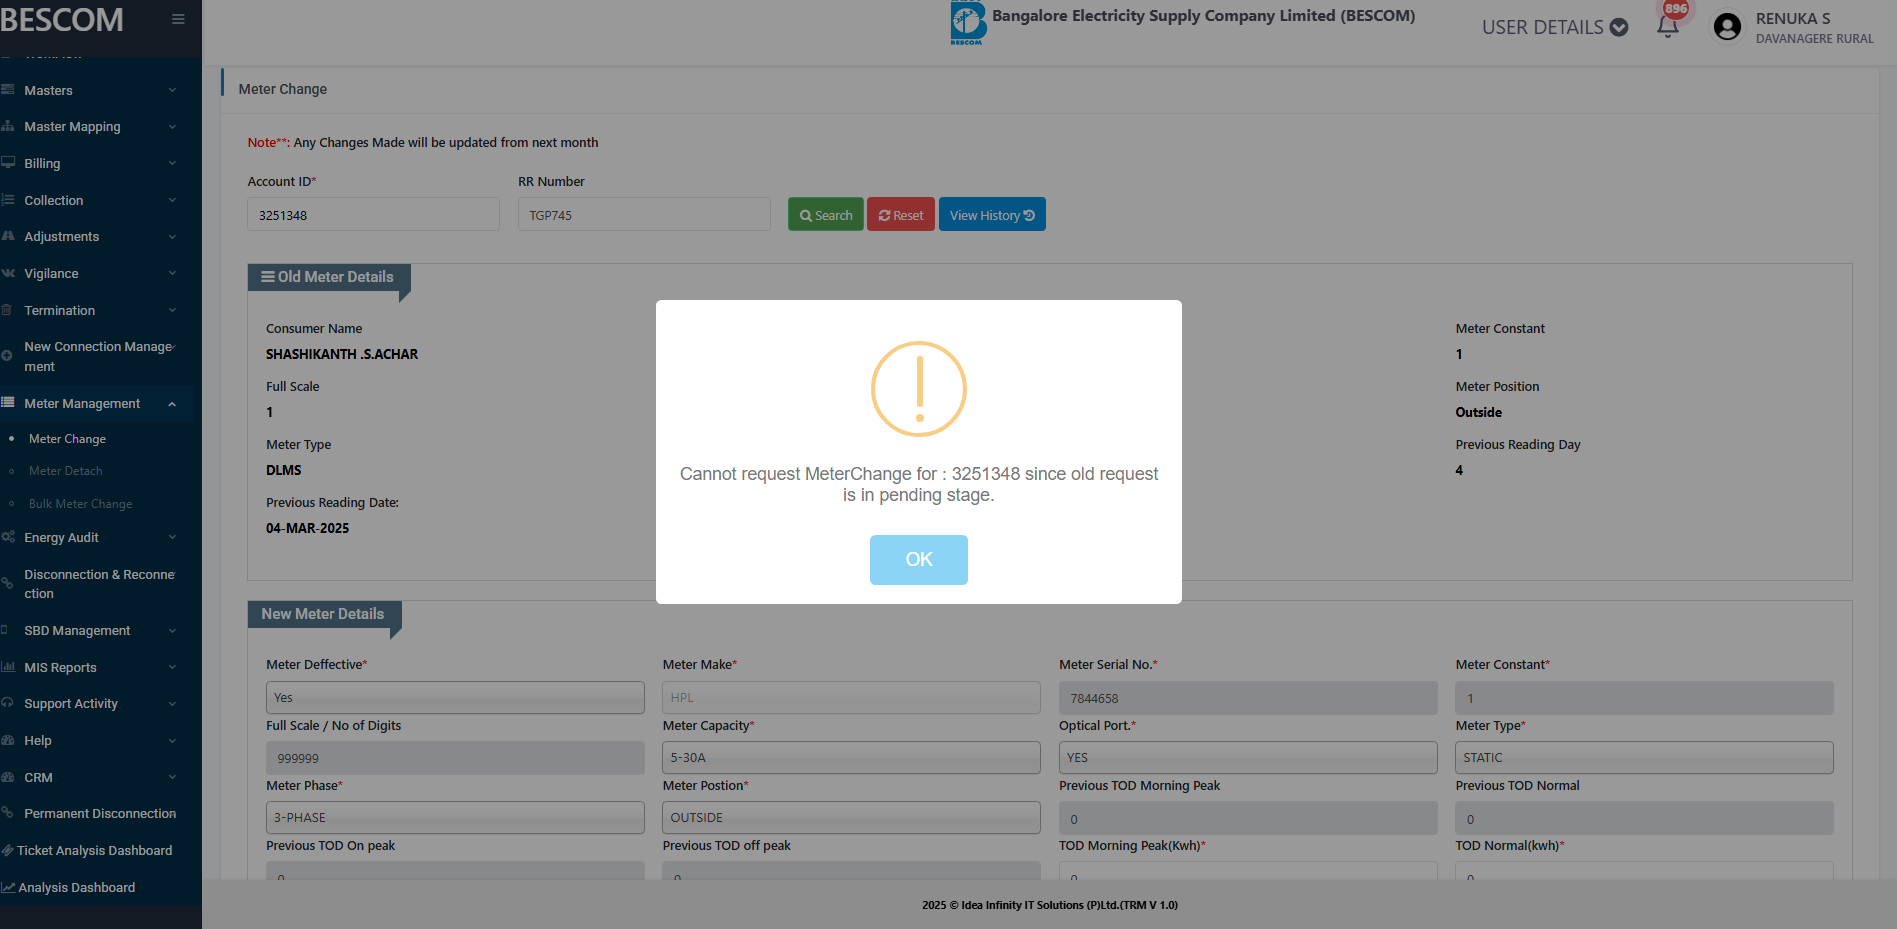
Task: Expand Vigilance in the sidebar
Action: (96, 274)
